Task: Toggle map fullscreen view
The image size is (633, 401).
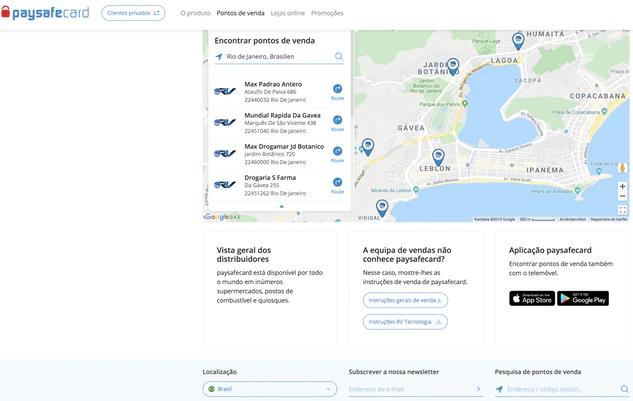Action: [623, 210]
